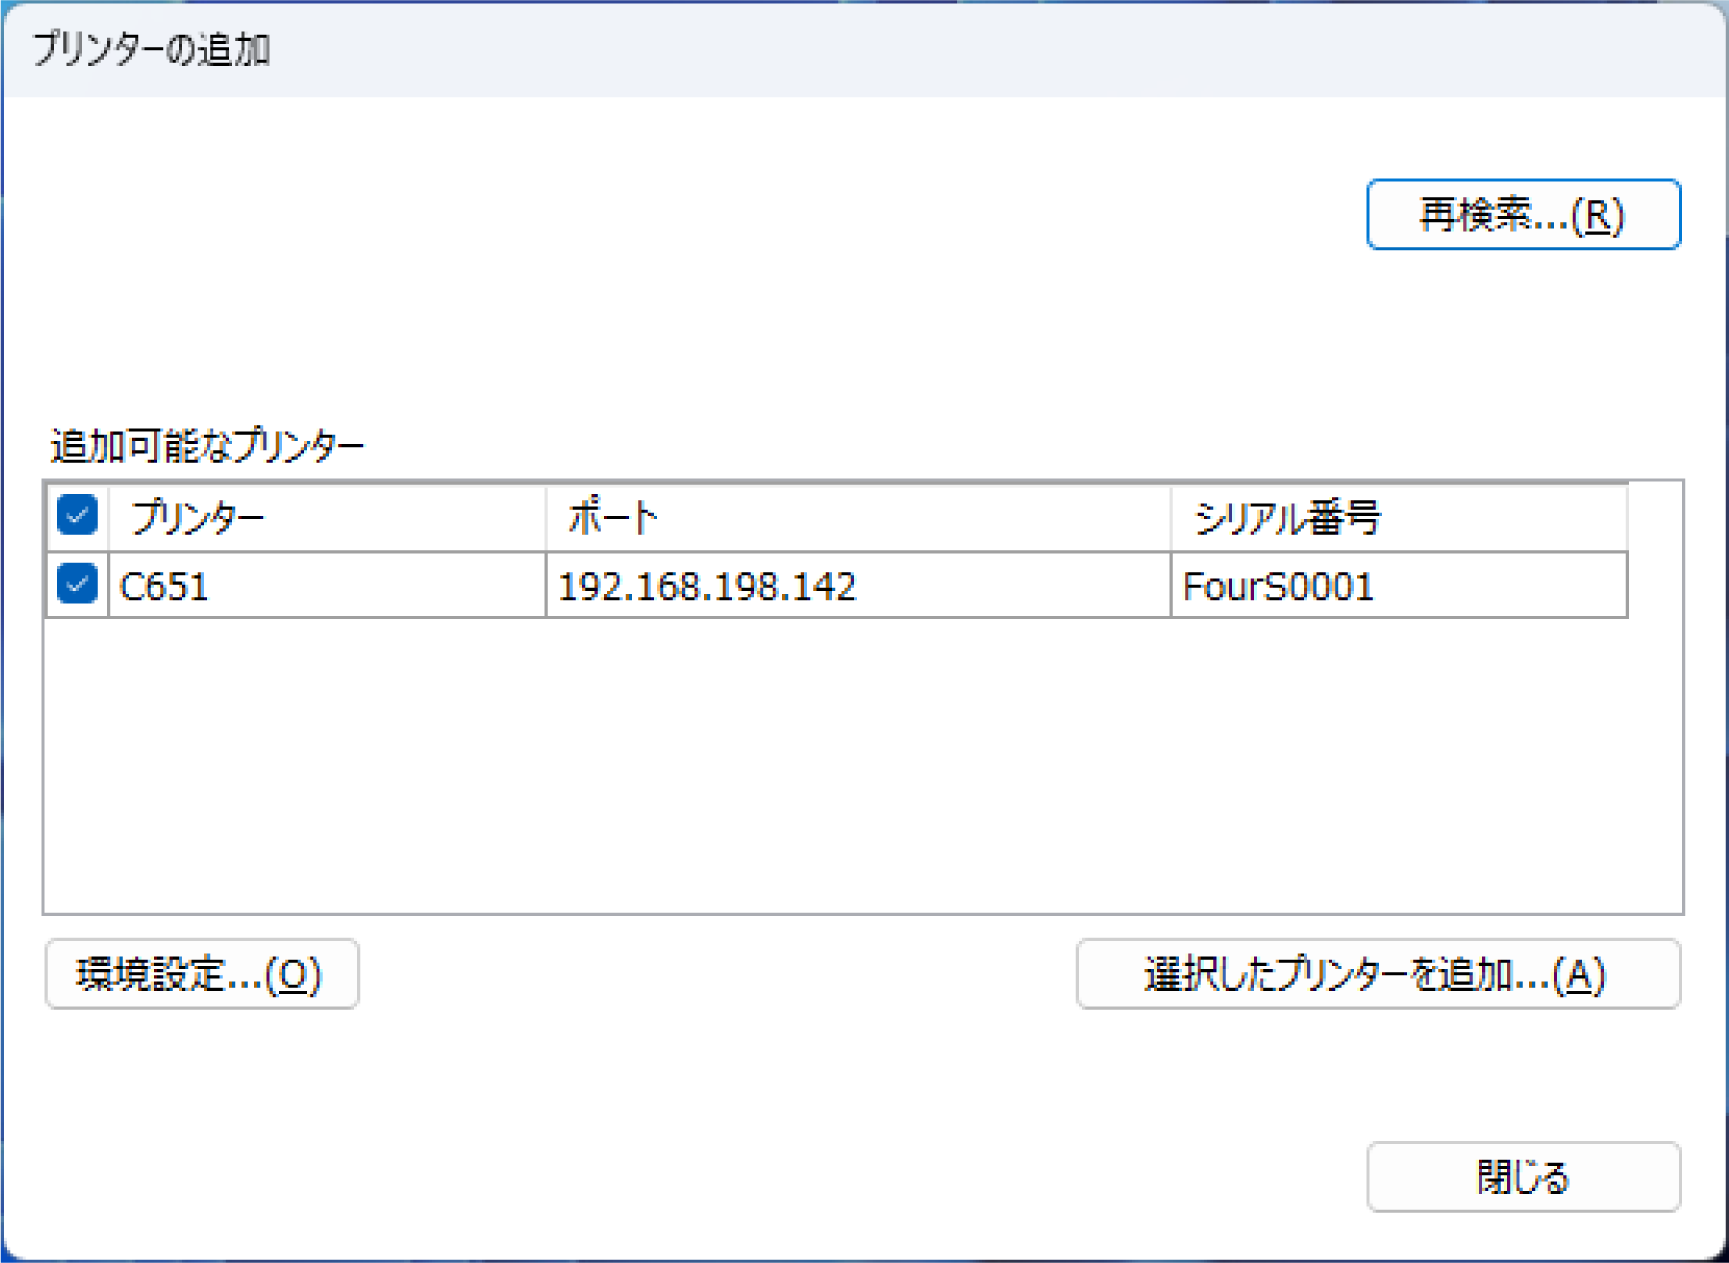Click right edge of シリアル番号 column header
The image size is (1729, 1263).
coord(1626,518)
